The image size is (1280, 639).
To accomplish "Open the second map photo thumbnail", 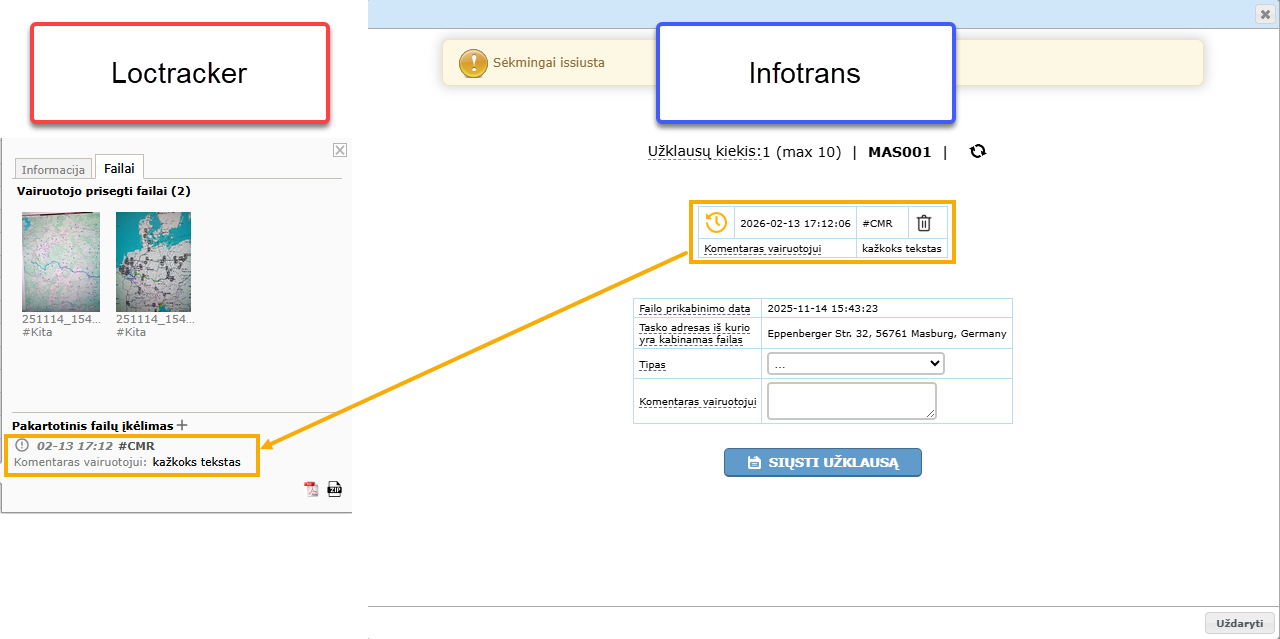I will (153, 262).
